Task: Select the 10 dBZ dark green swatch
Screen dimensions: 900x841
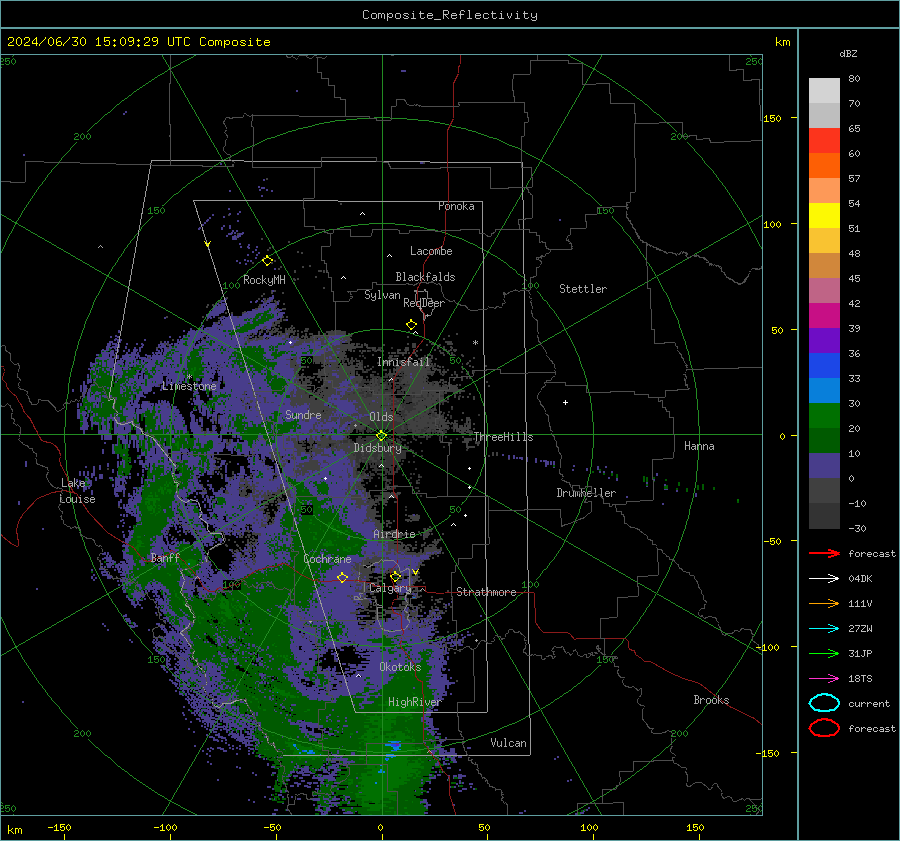Action: (x=824, y=441)
